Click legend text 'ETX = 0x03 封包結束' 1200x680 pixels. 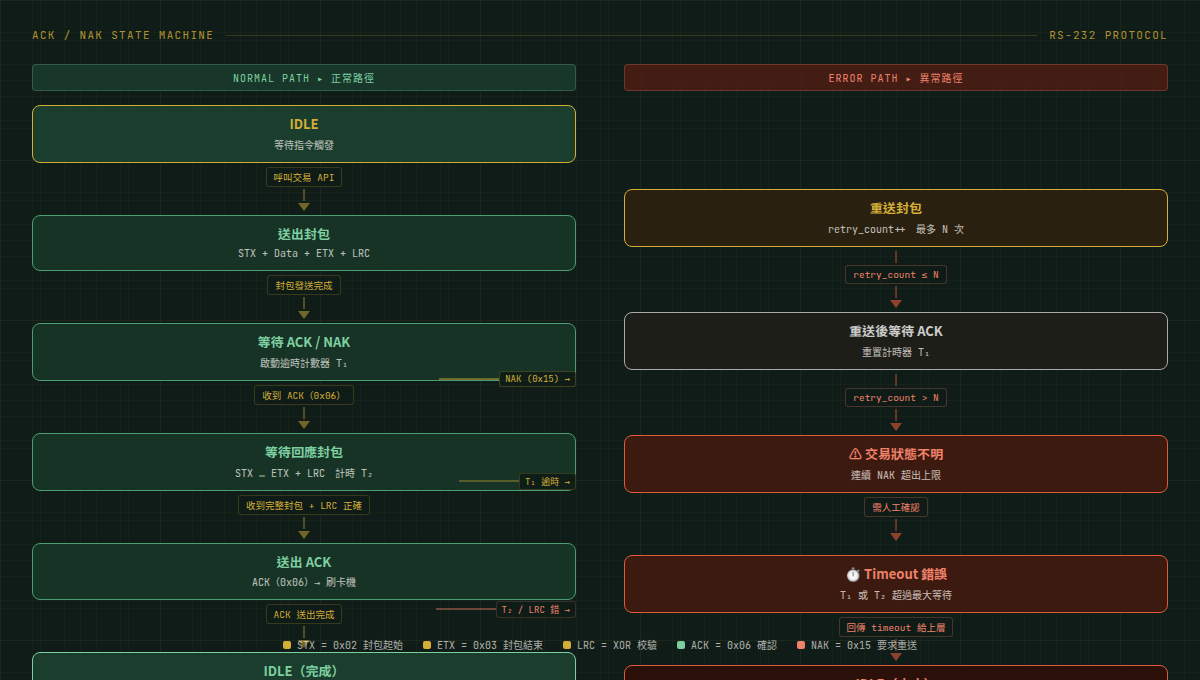click(x=490, y=645)
